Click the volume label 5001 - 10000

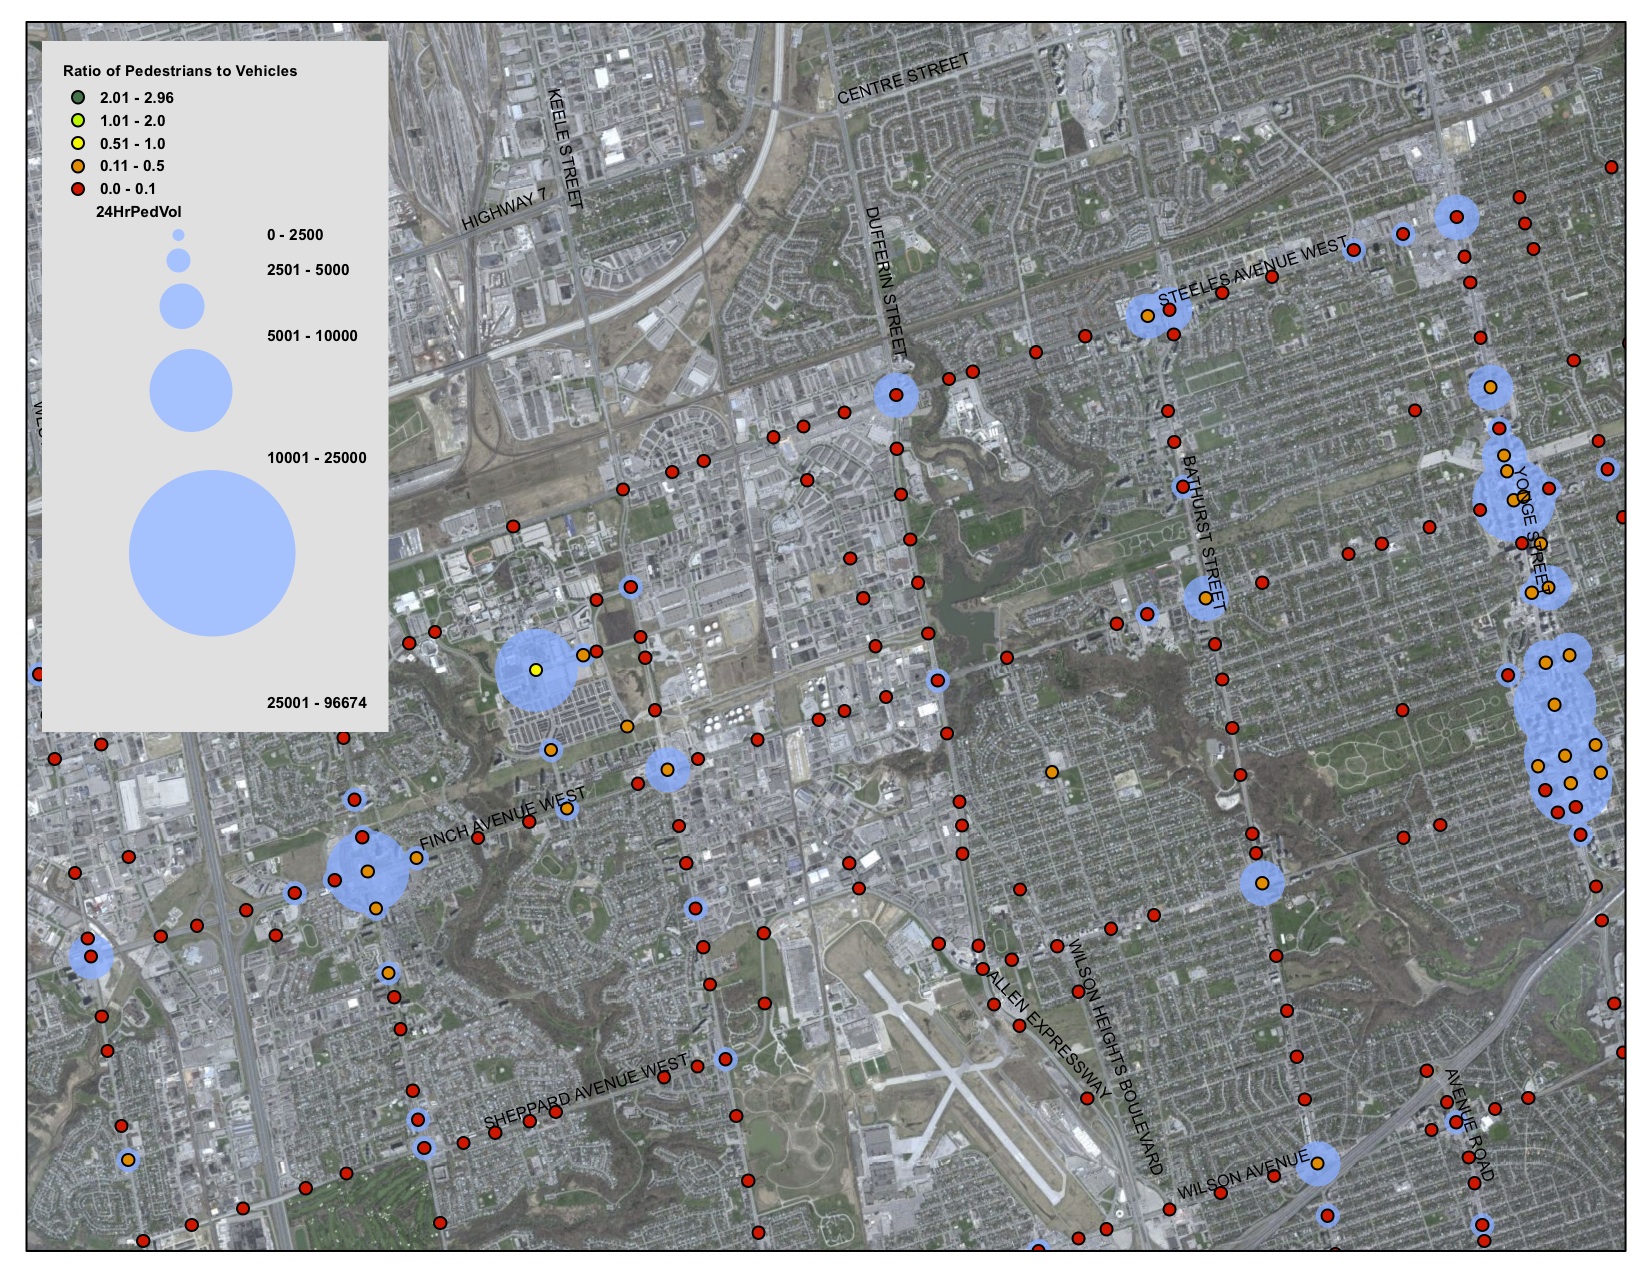pos(312,336)
